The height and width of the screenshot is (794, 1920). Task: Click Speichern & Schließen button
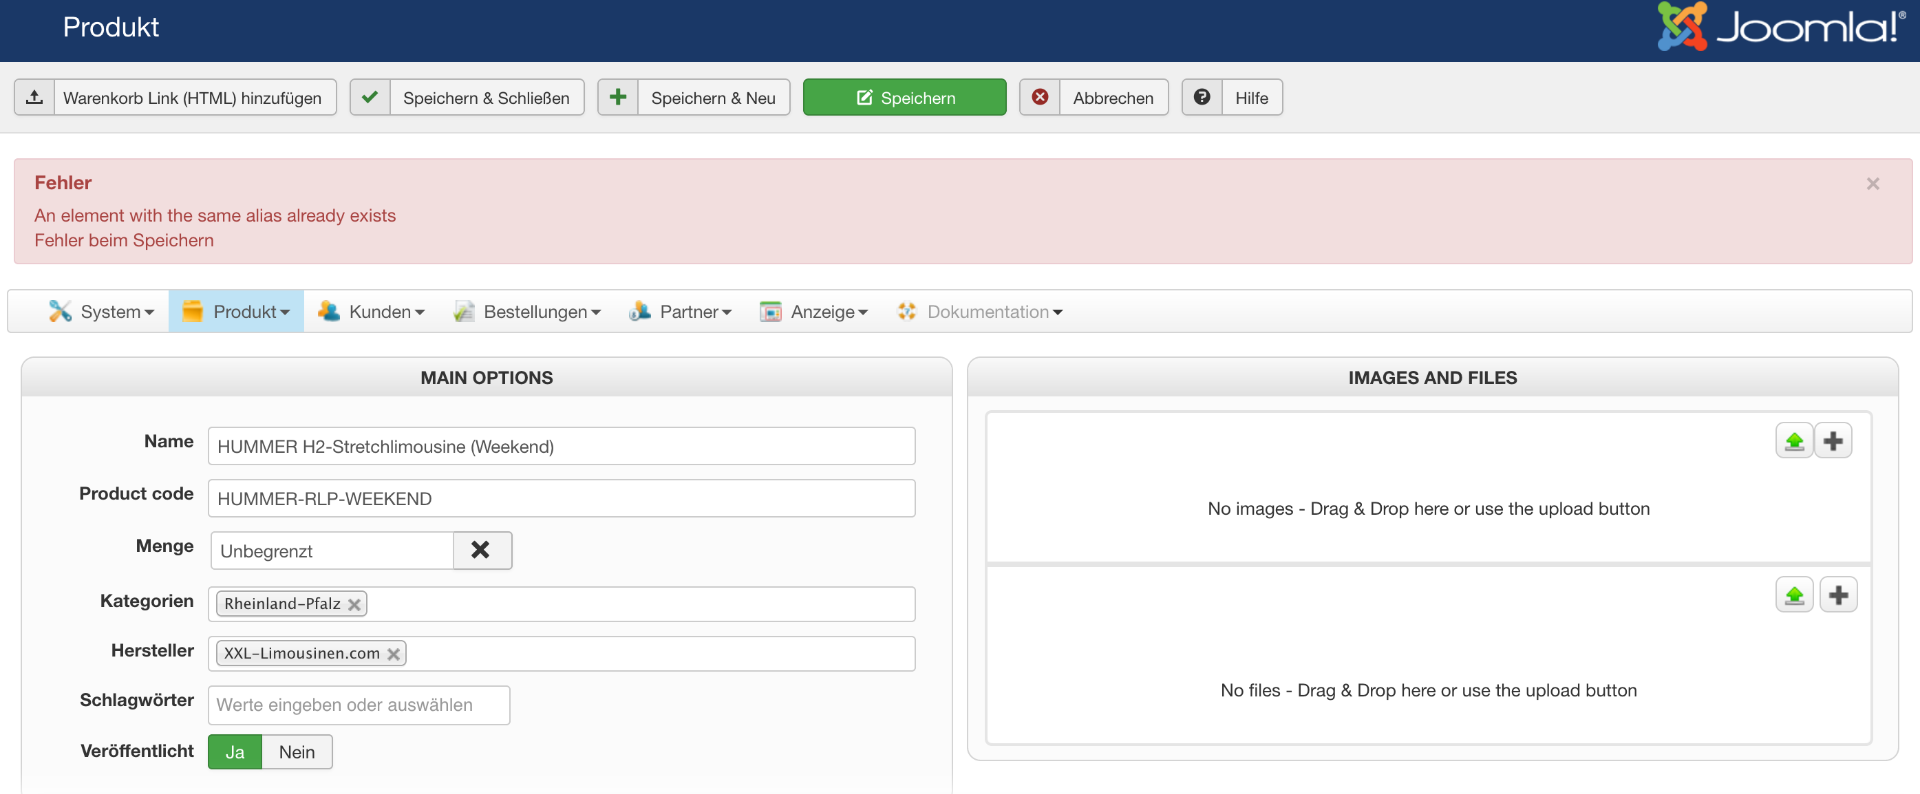pos(467,97)
